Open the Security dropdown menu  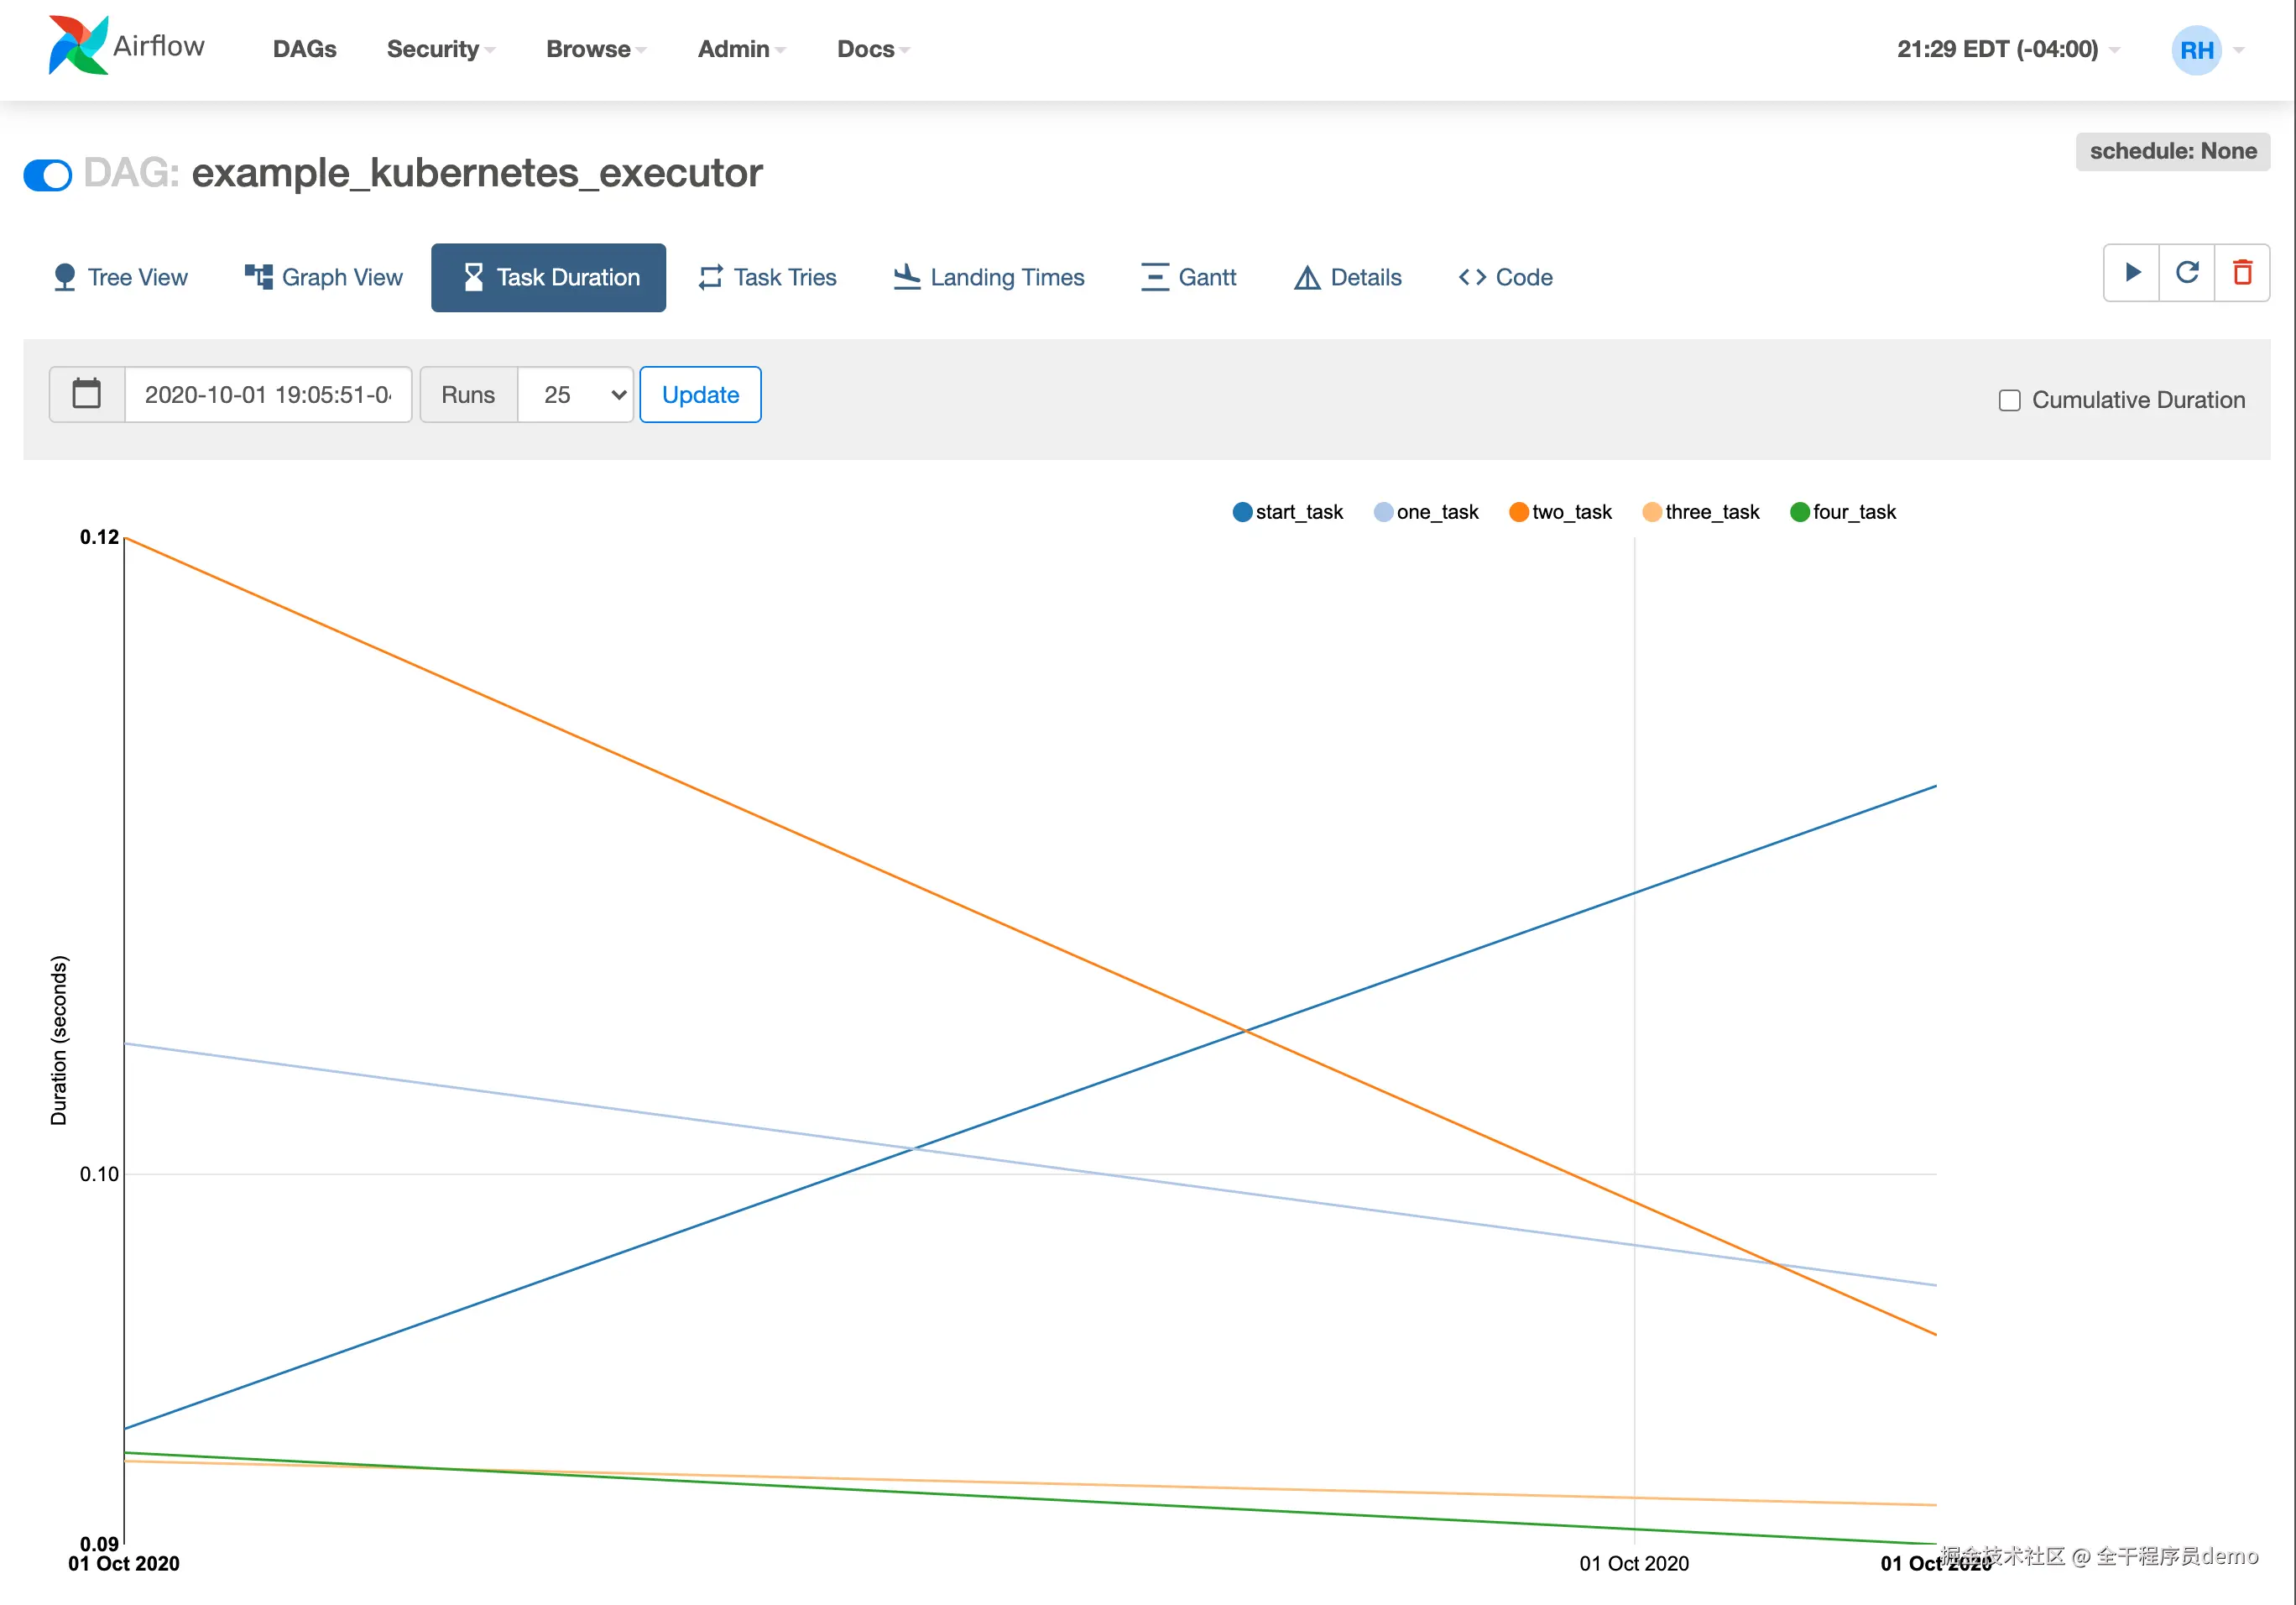pos(440,49)
